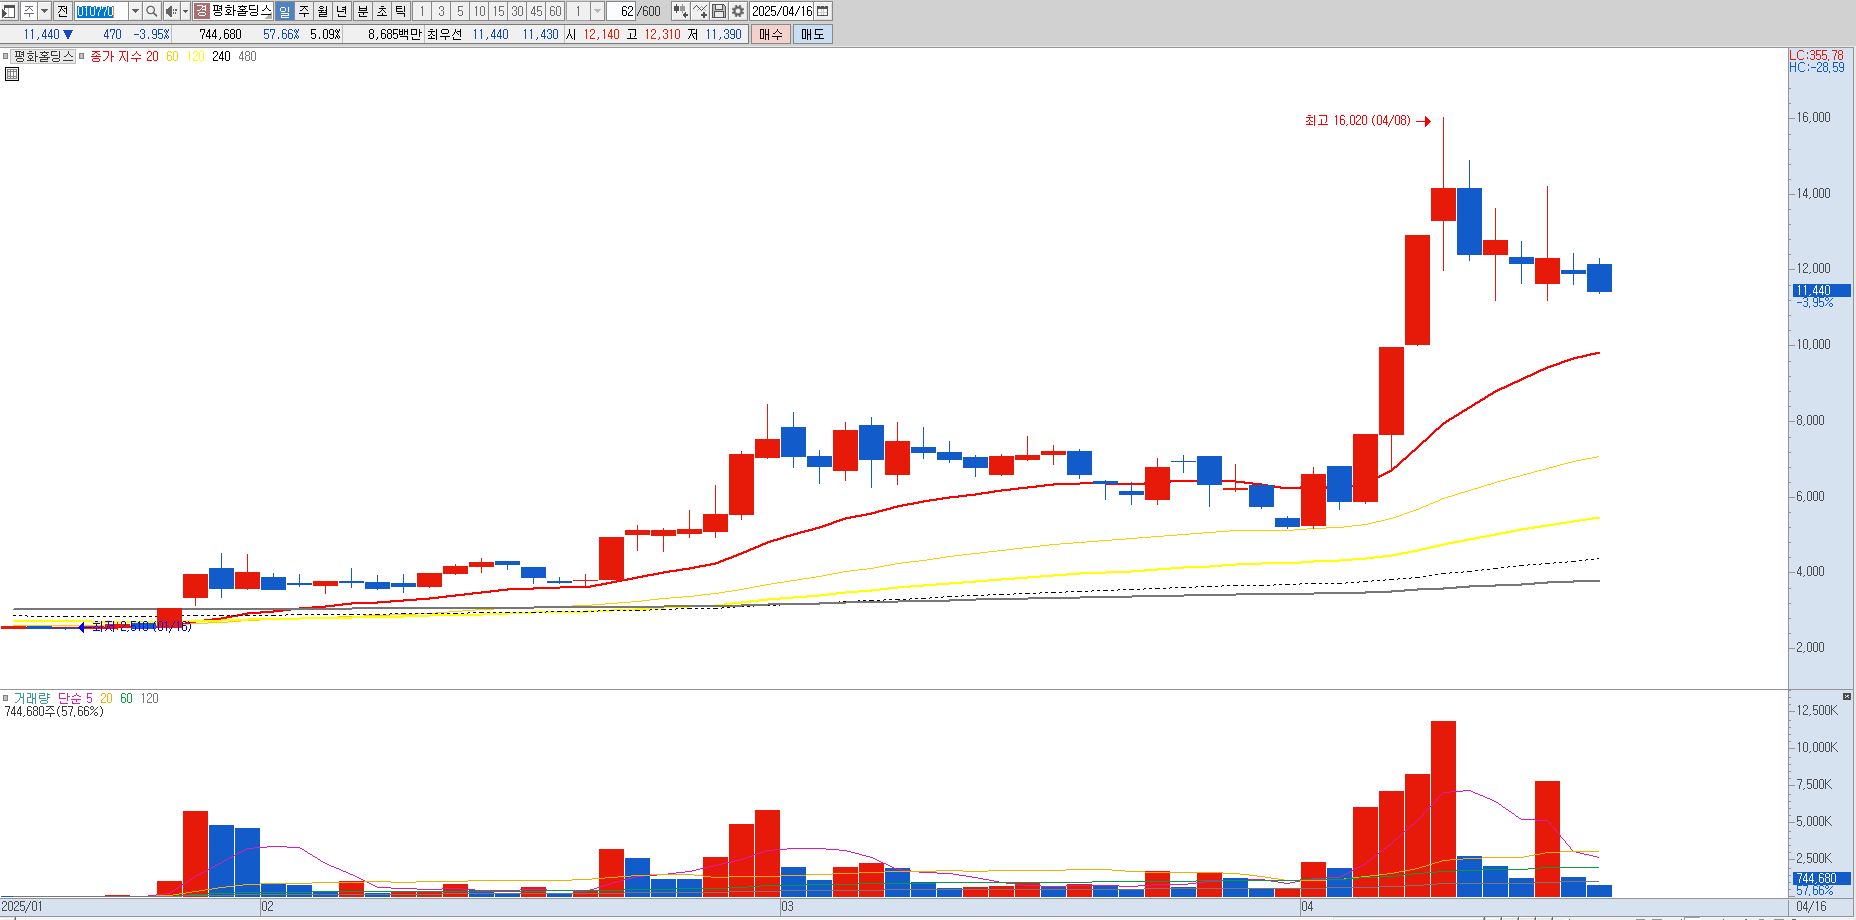Click the small square before the 평화홀딩스 legend

click(x=6, y=57)
